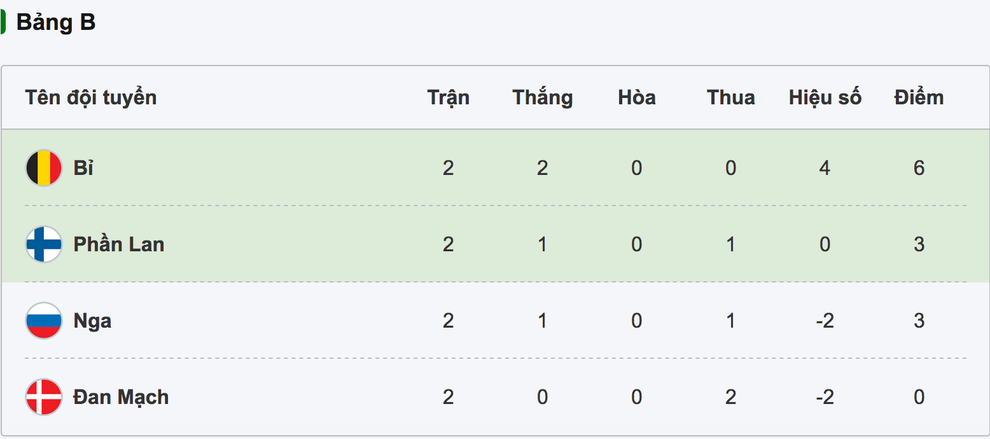The height and width of the screenshot is (439, 990).
Task: Click the Điểm column header
Action: pos(919,98)
